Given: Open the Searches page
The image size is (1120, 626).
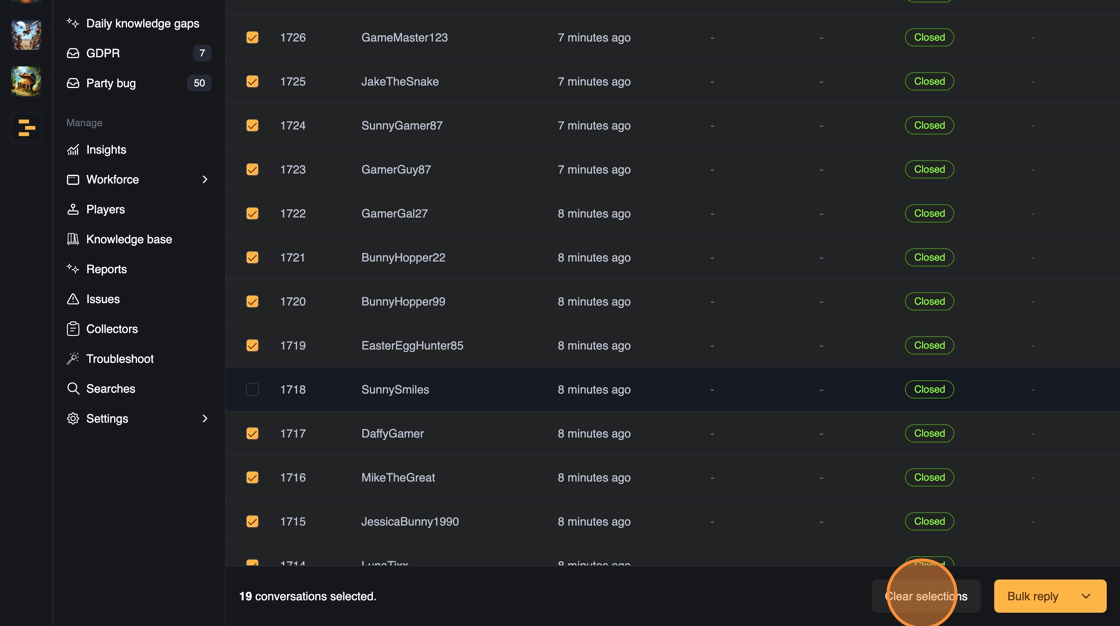Looking at the screenshot, I should click(111, 389).
